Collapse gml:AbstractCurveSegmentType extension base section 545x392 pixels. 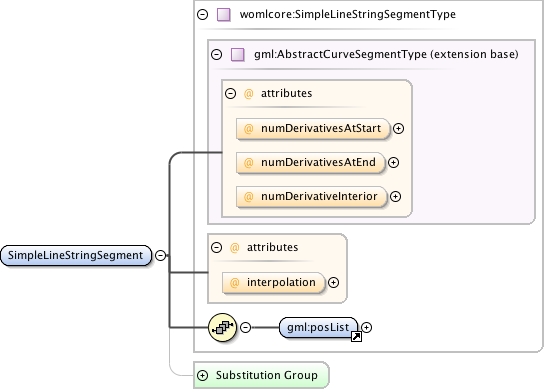click(x=217, y=54)
